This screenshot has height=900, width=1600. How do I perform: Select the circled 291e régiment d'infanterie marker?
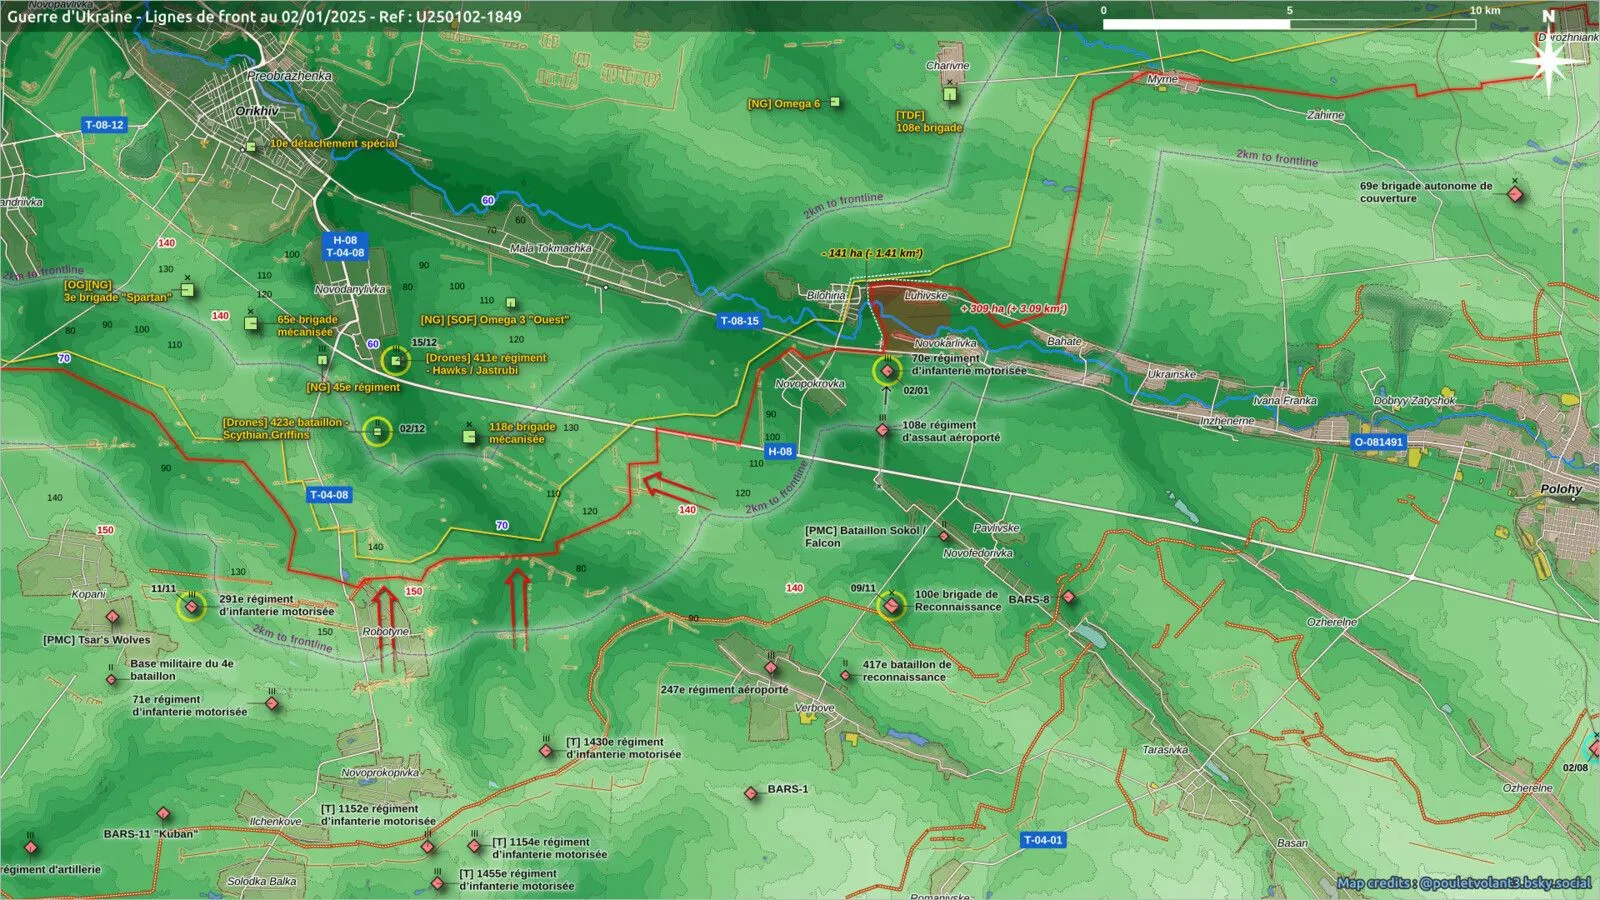pos(191,606)
